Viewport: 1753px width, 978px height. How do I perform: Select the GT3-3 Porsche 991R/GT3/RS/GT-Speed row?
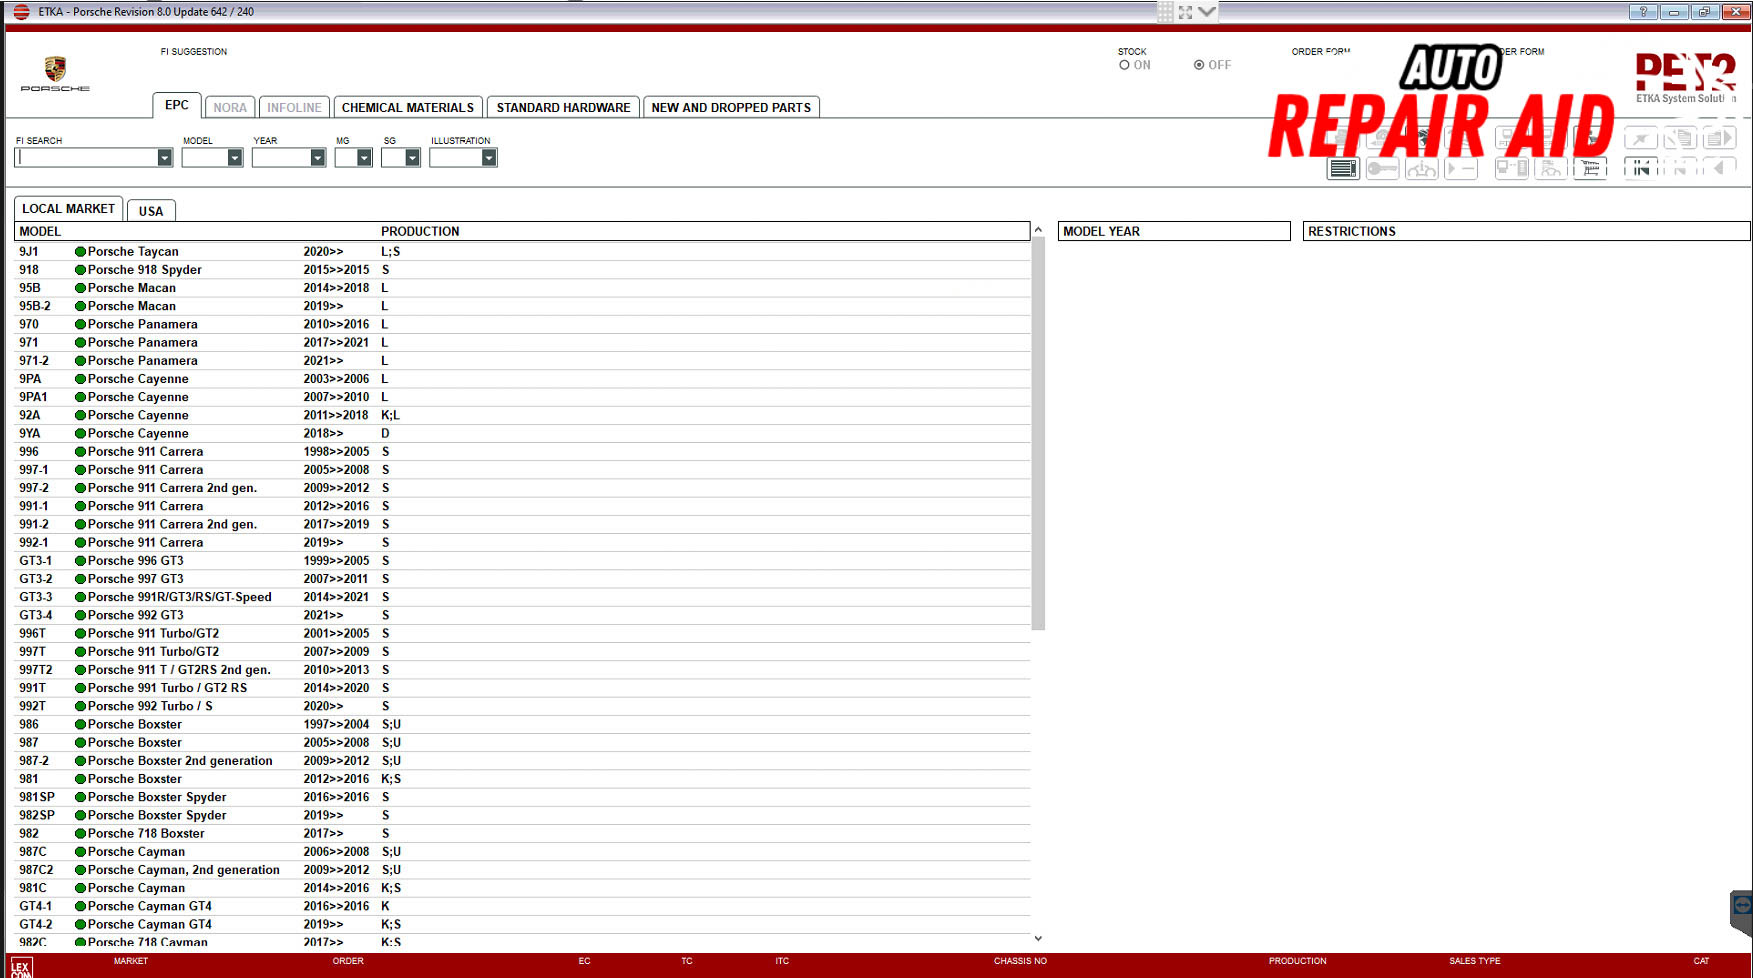point(522,597)
